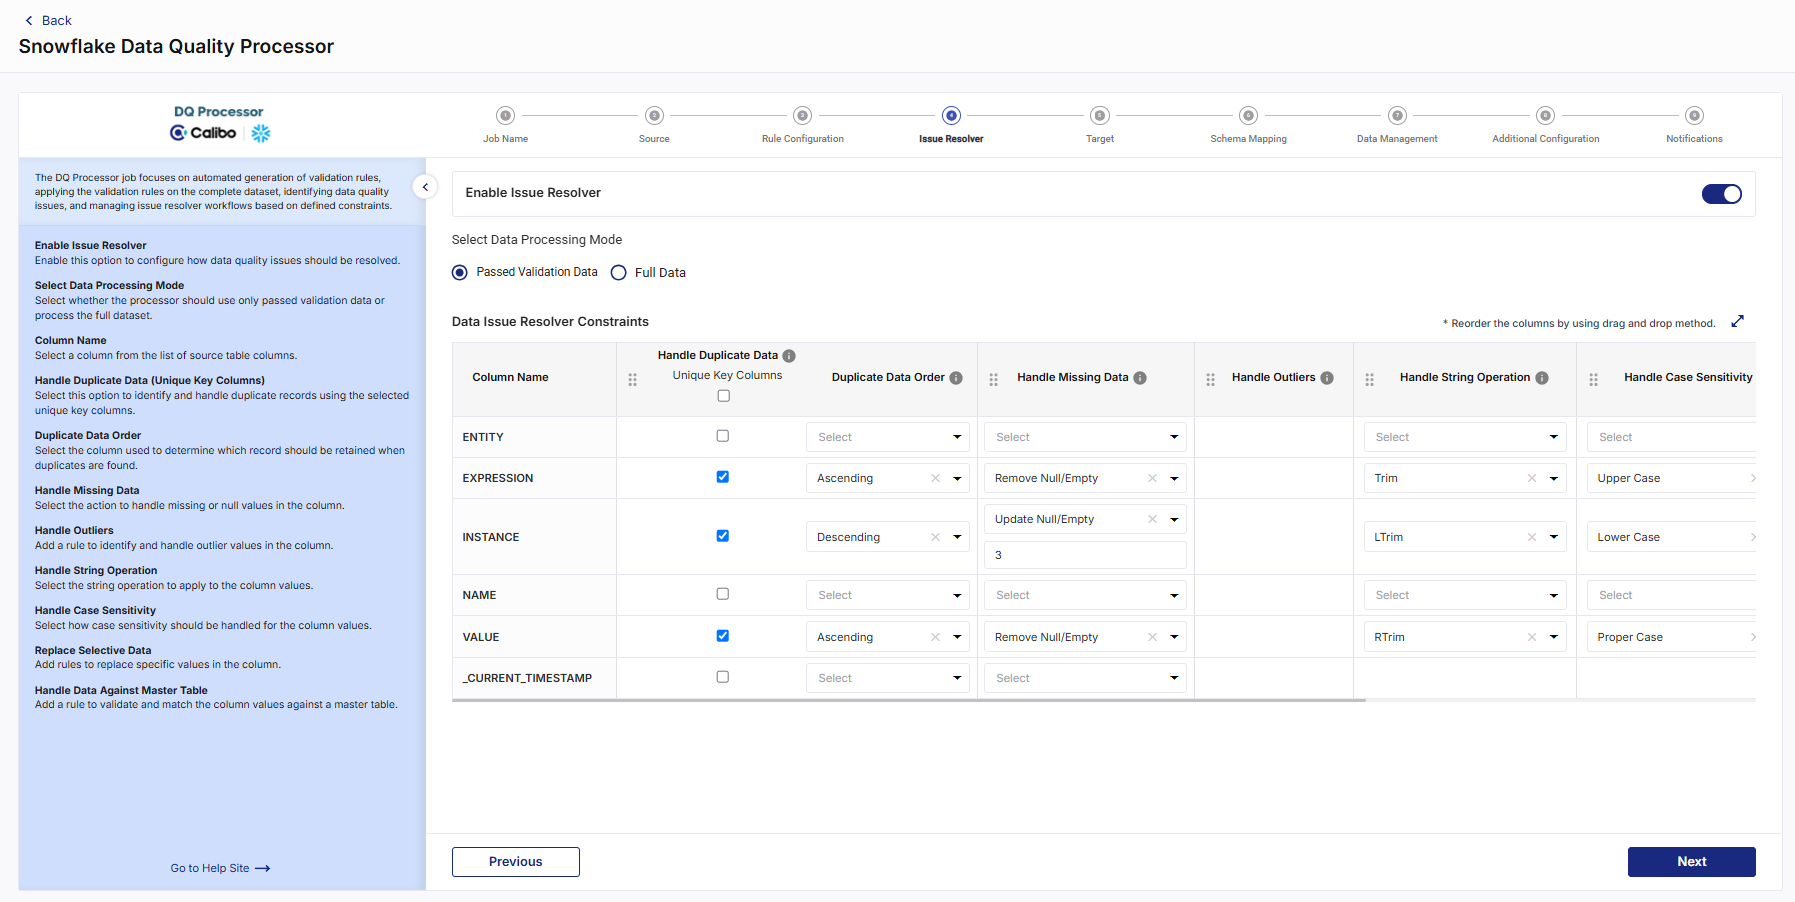Click the Previous button
Screen dimensions: 1795x902
click(x=516, y=862)
